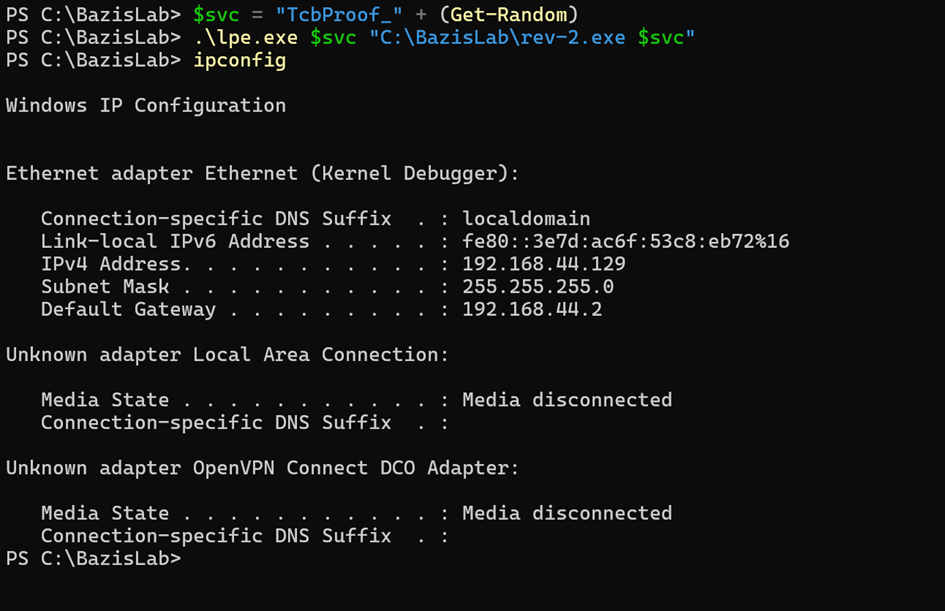945x611 pixels.
Task: Click the IPv4 Address label text
Action: (116, 264)
